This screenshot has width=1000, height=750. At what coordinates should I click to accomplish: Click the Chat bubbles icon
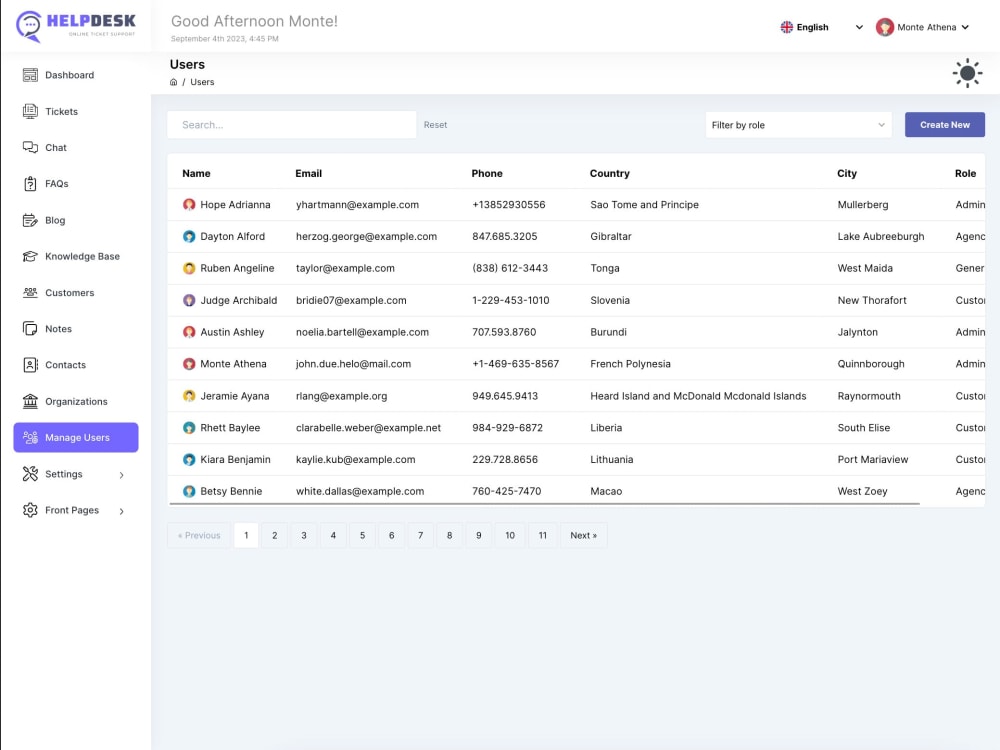(30, 147)
